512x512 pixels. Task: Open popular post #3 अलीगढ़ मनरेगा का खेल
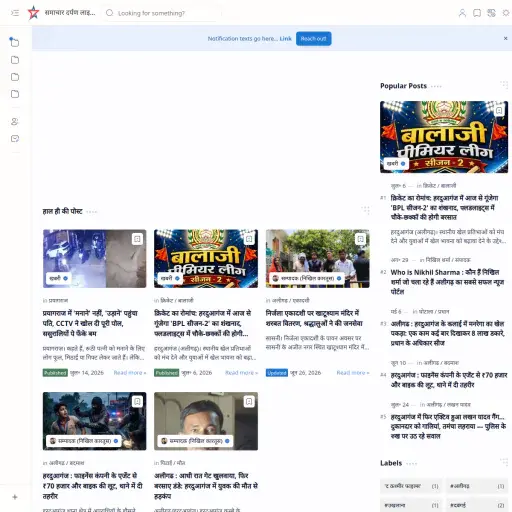(x=447, y=333)
